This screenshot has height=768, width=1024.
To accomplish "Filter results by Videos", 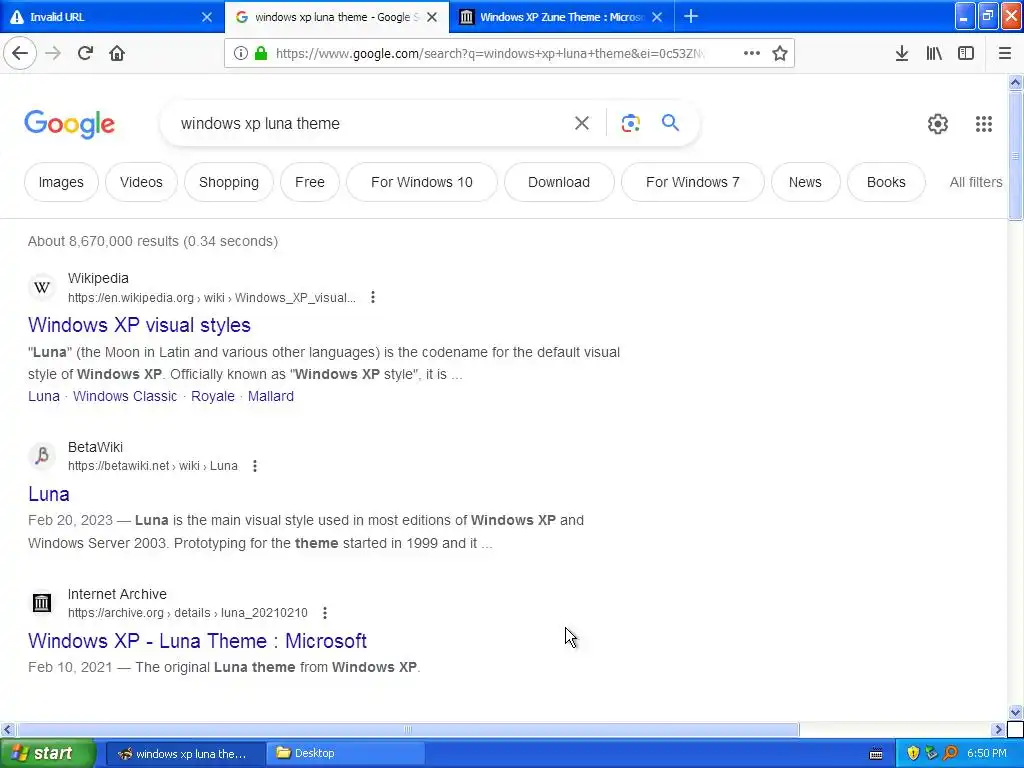I will 141,182.
